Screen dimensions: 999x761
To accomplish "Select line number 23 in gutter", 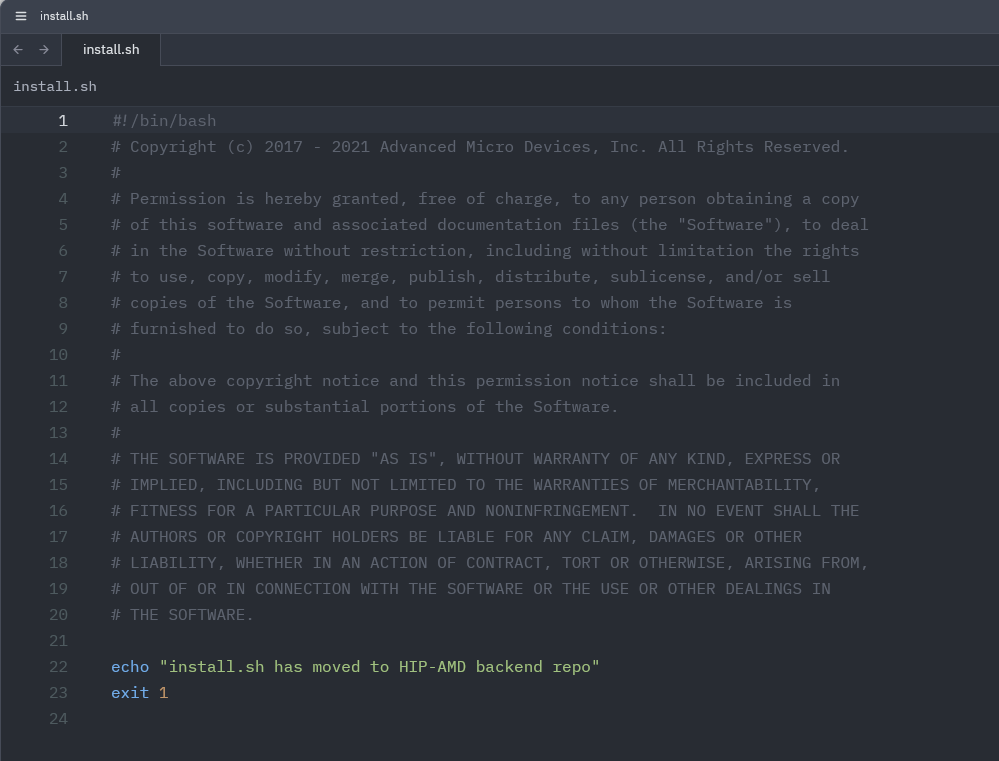I will [x=58, y=693].
